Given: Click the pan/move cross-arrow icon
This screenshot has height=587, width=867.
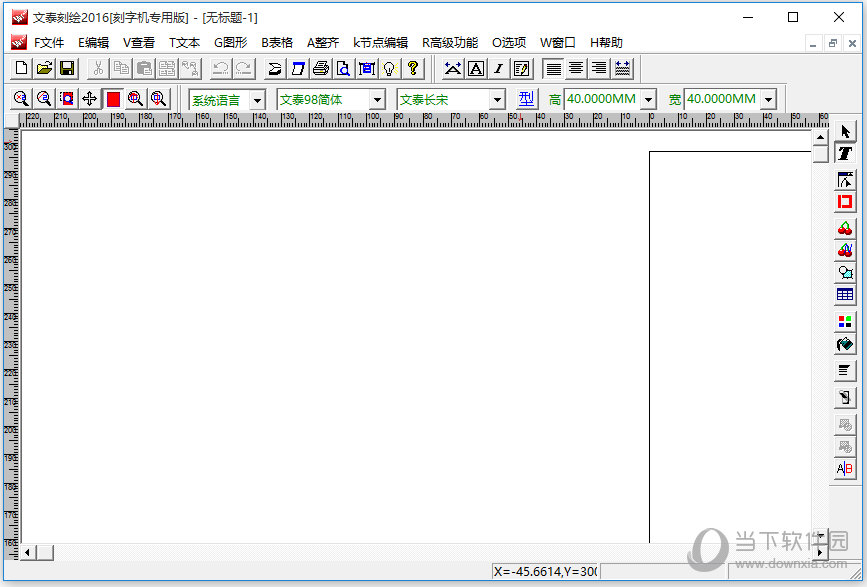Looking at the screenshot, I should point(90,99).
